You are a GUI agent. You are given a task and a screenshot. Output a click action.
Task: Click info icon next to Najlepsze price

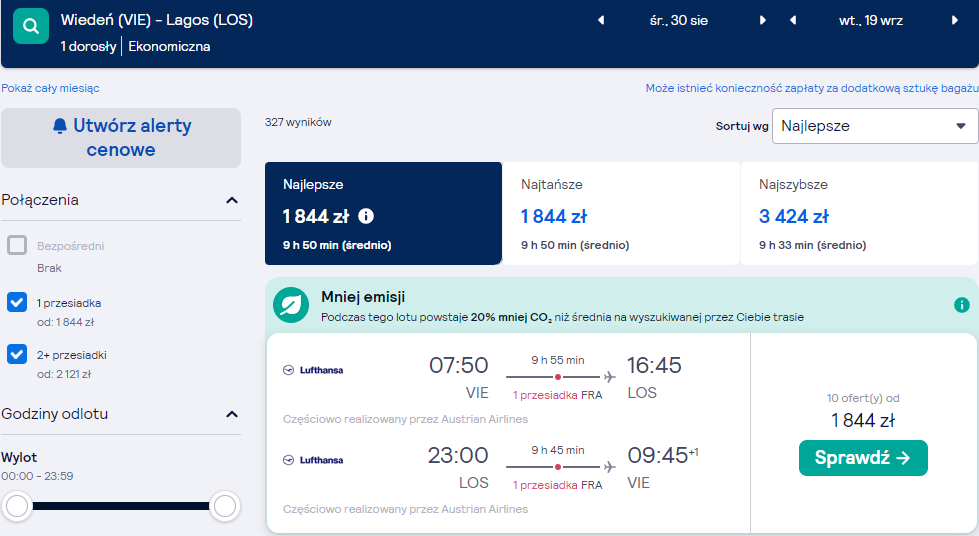[366, 216]
